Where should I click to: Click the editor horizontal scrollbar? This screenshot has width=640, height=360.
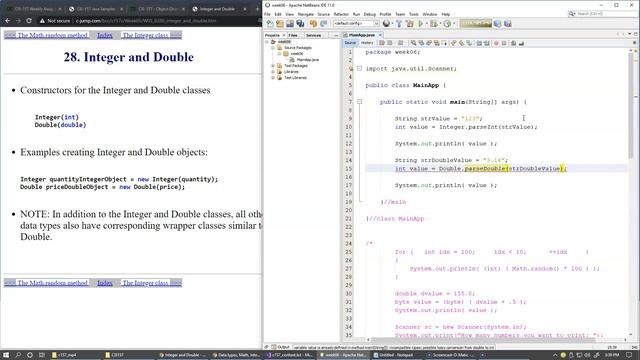484,339
